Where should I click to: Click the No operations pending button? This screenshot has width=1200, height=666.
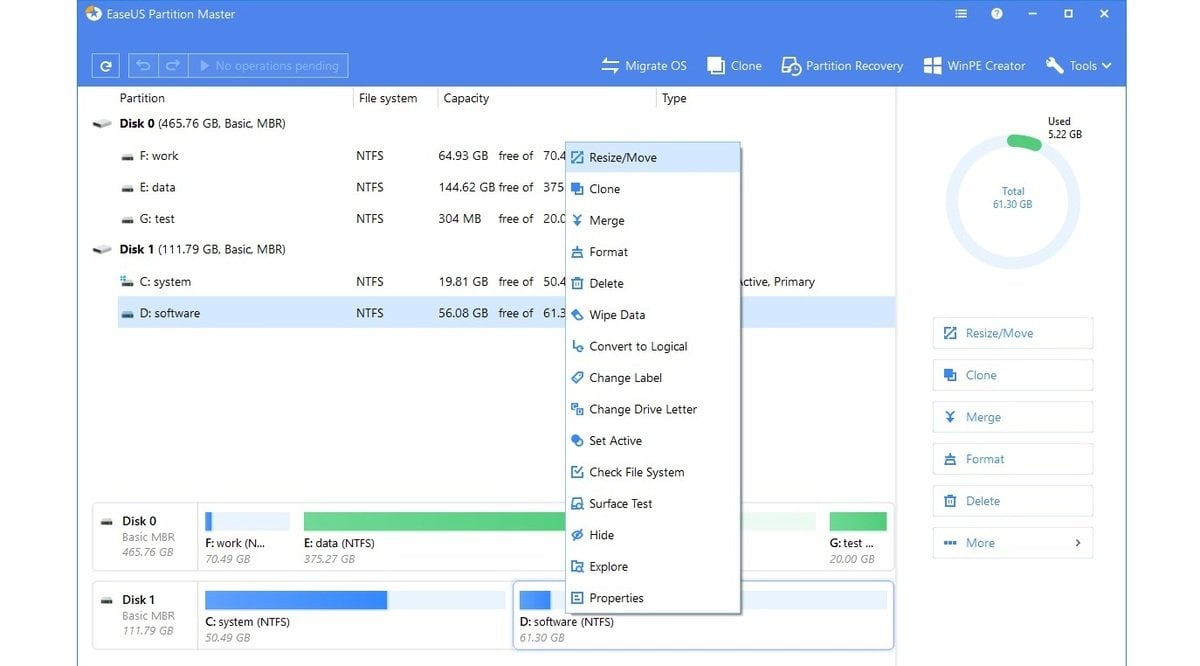tap(270, 66)
